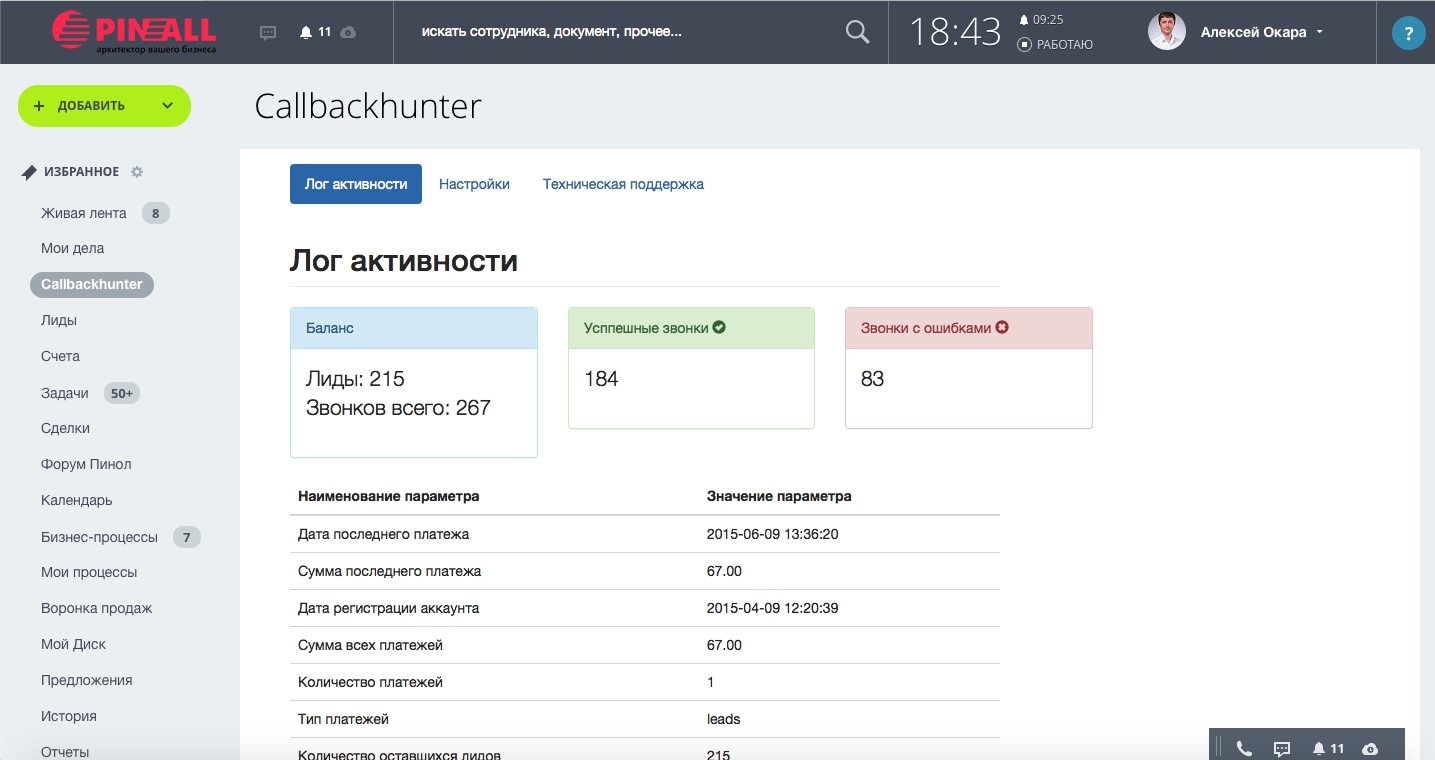Click the Callbackhunter page title

[368, 106]
